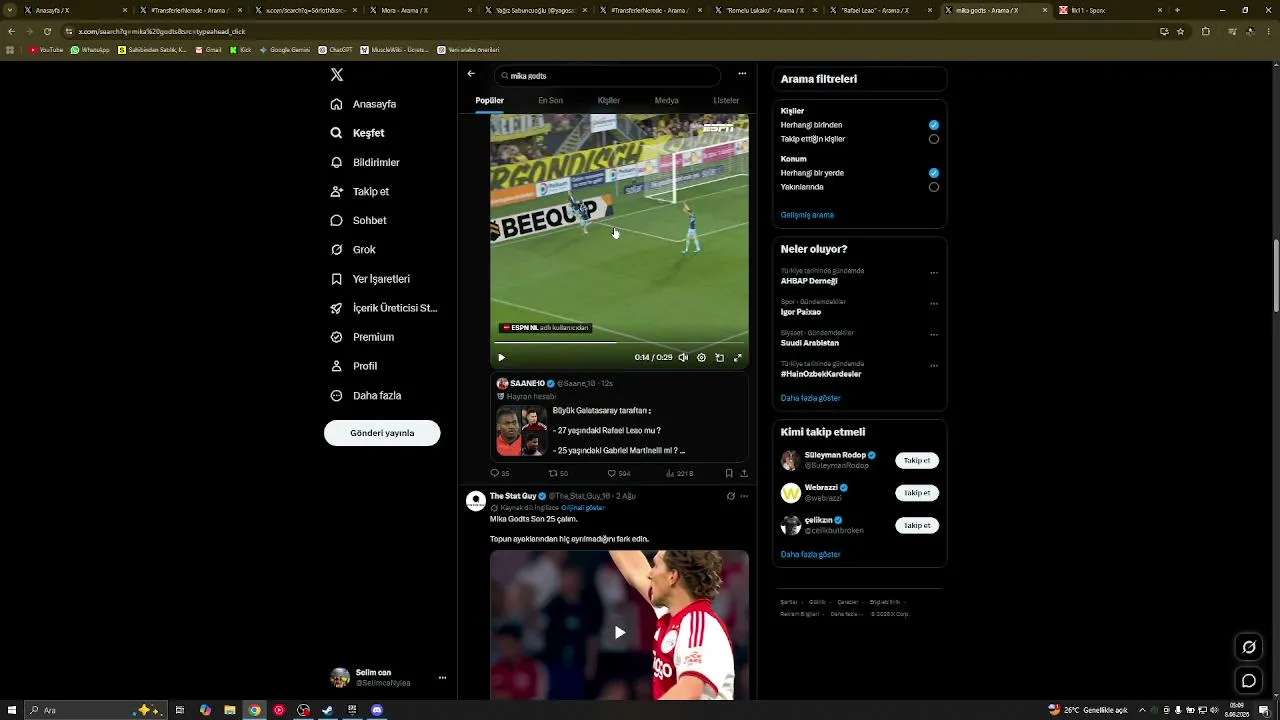1280x720 pixels.
Task: Bookmark the ESPN video post
Action: [x=729, y=473]
